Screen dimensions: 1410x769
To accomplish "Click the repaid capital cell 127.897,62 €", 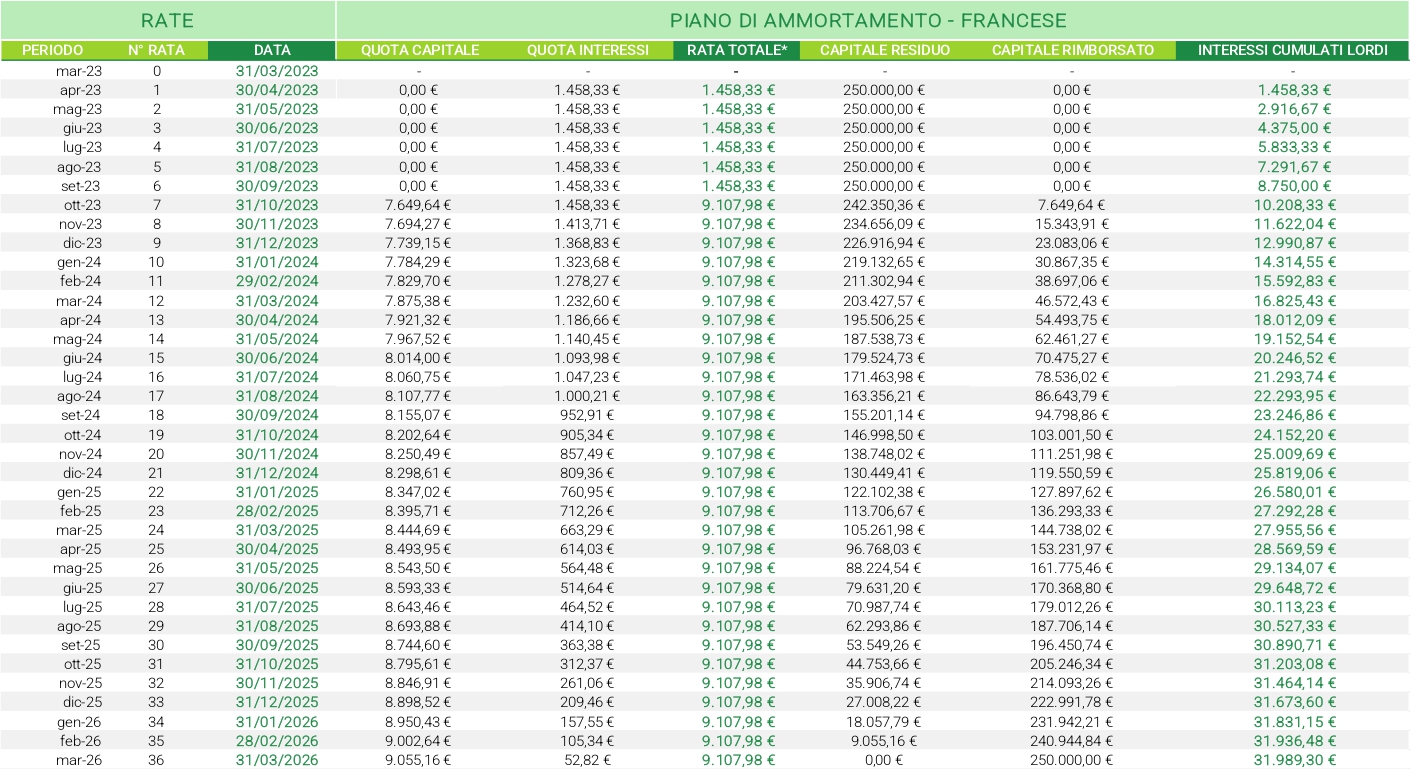I will pyautogui.click(x=1072, y=492).
